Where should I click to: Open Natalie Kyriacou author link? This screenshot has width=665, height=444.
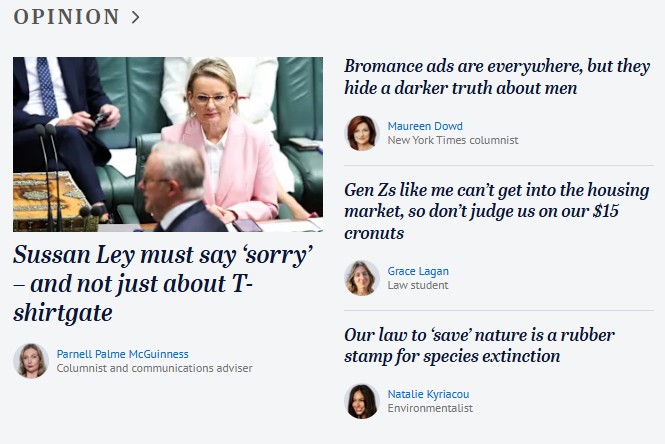[428, 394]
